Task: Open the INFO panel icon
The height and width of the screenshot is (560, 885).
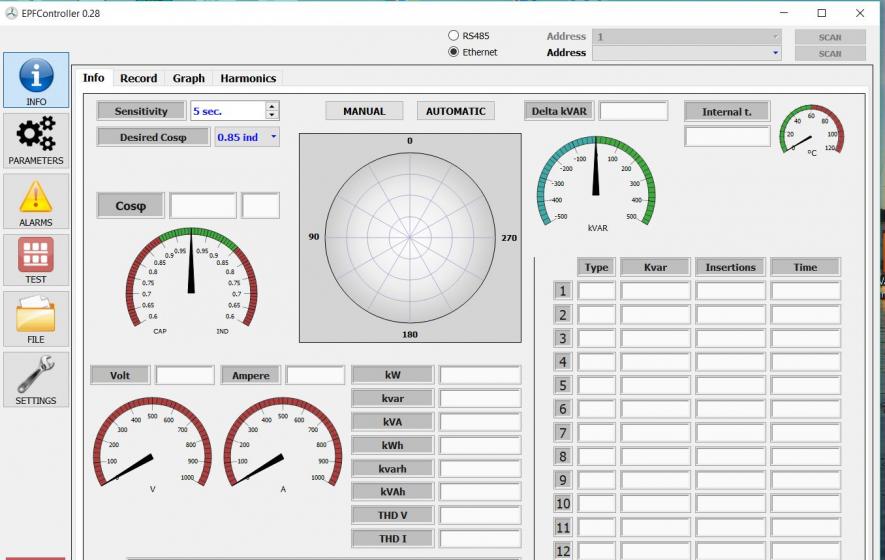Action: coord(36,79)
